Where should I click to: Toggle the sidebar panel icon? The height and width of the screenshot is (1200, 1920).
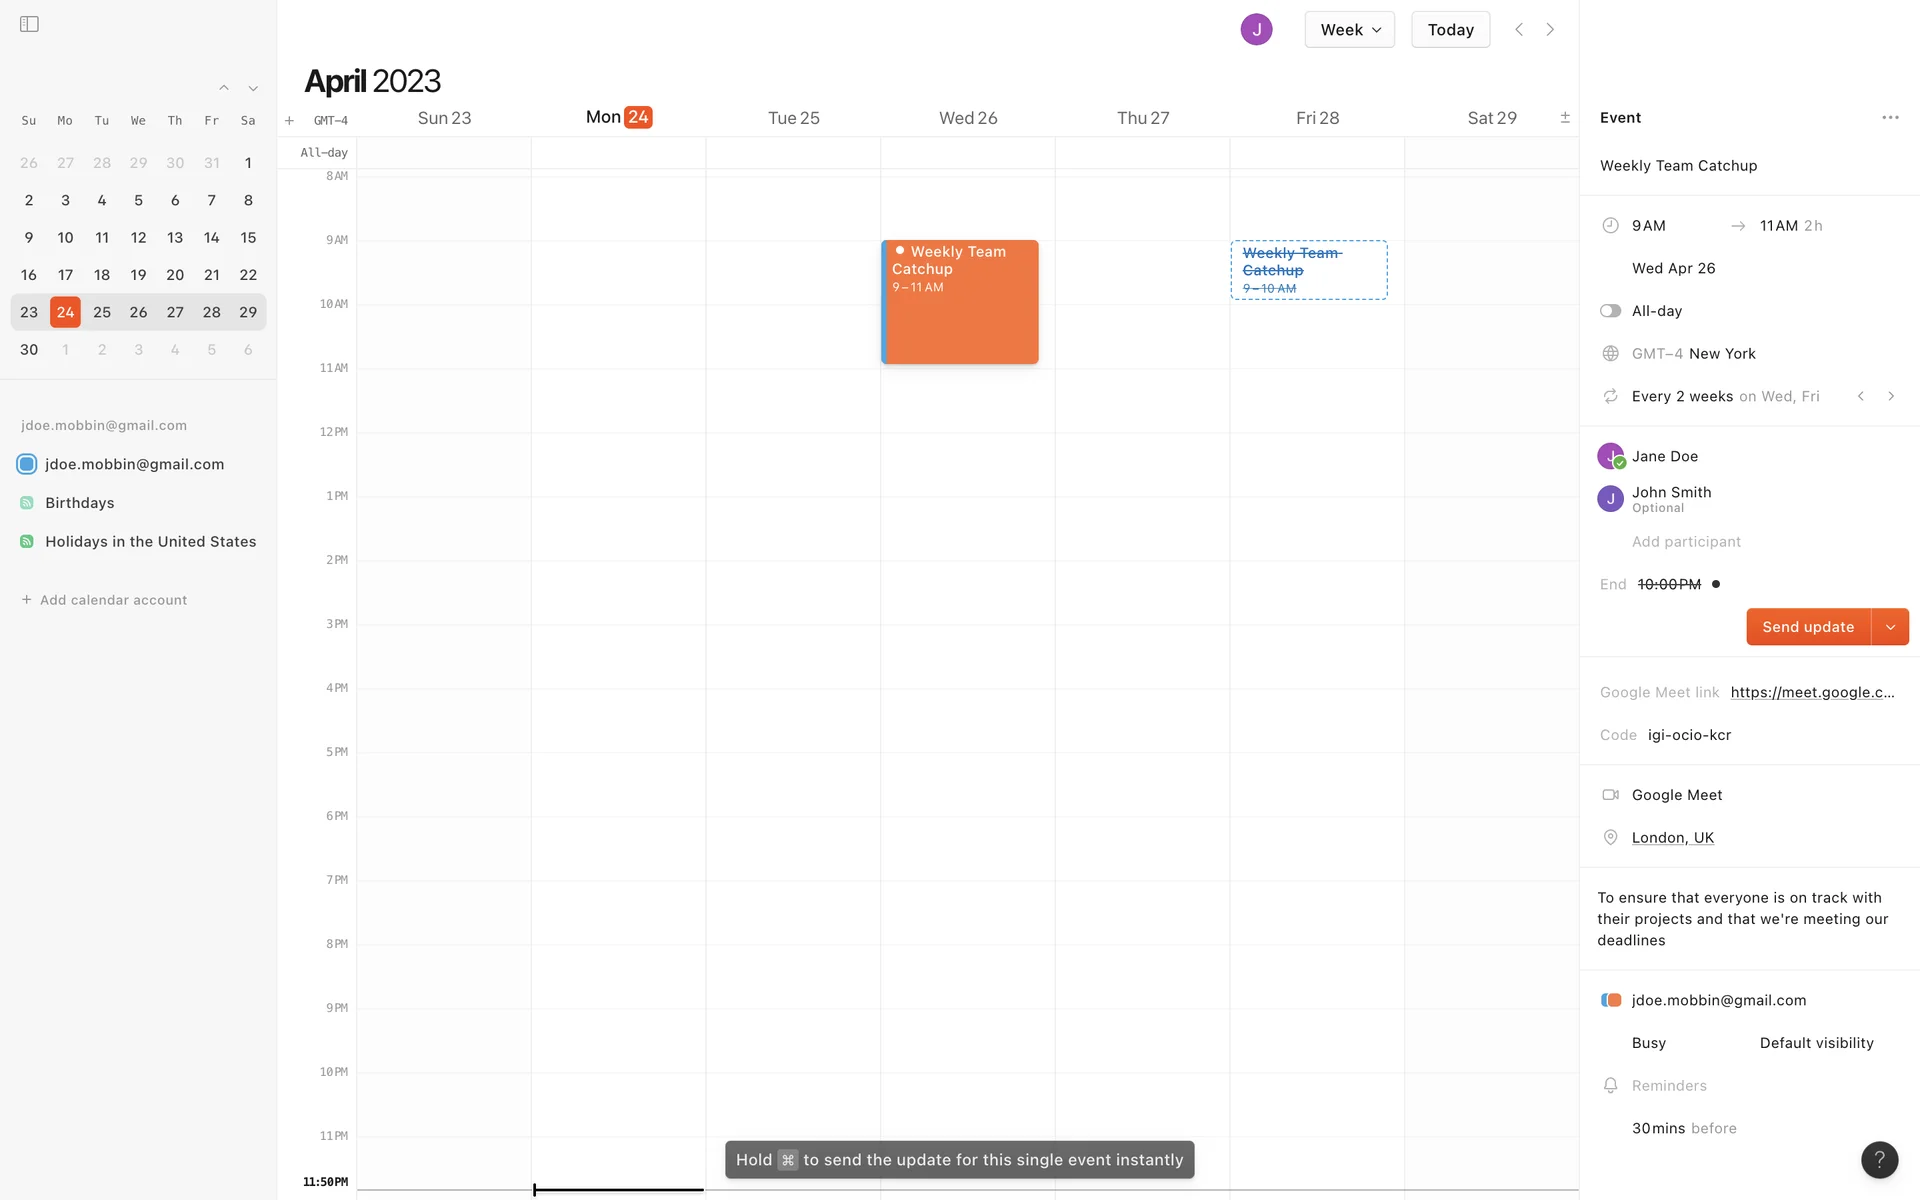coord(29,24)
